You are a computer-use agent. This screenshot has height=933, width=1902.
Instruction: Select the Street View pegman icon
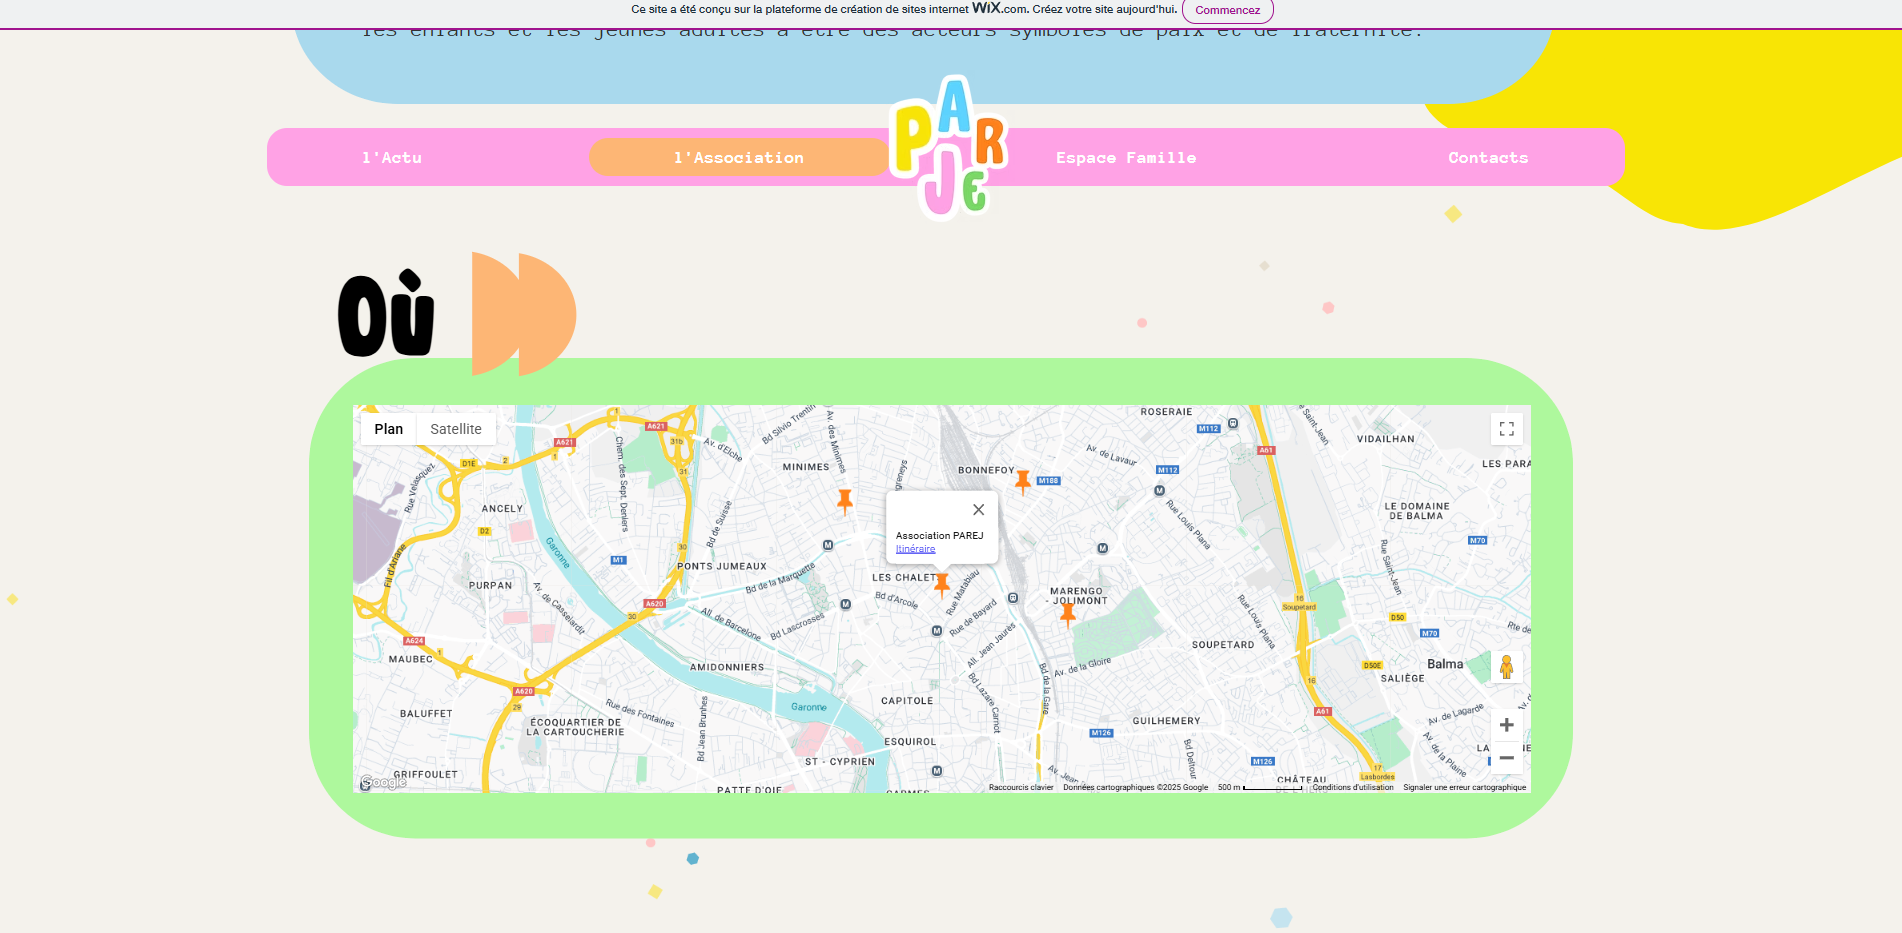click(1507, 667)
